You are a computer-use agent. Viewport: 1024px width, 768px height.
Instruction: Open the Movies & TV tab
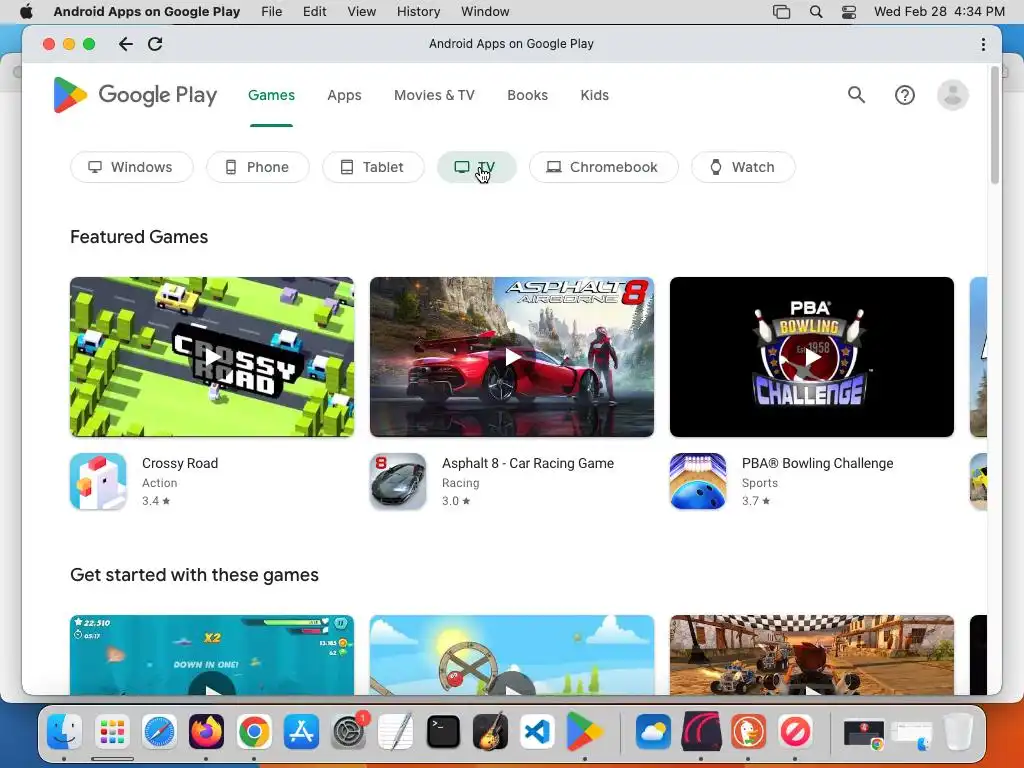tap(434, 95)
